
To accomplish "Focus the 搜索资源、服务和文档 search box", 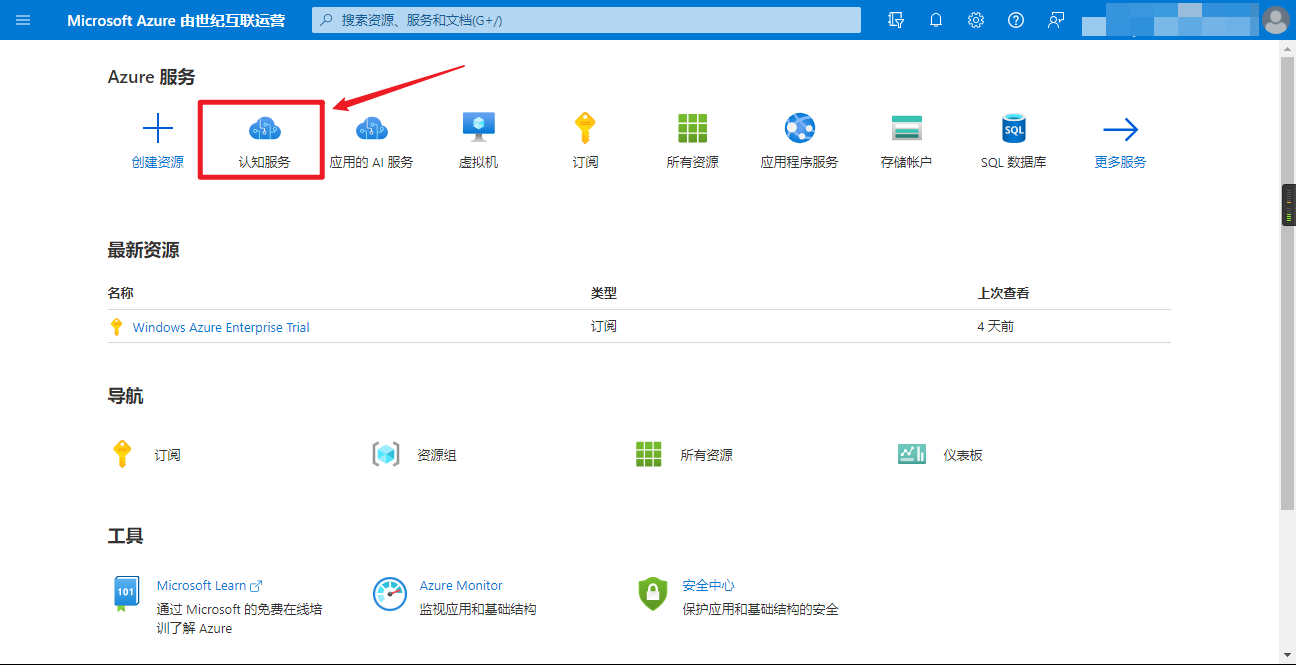I will [586, 20].
